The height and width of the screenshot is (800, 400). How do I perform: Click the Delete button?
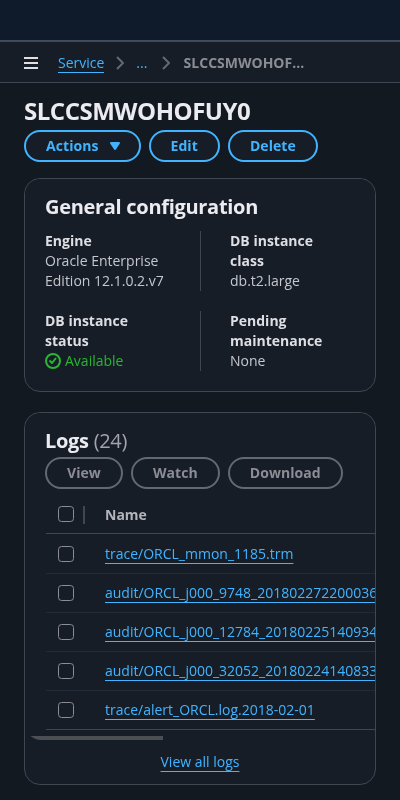(x=273, y=146)
